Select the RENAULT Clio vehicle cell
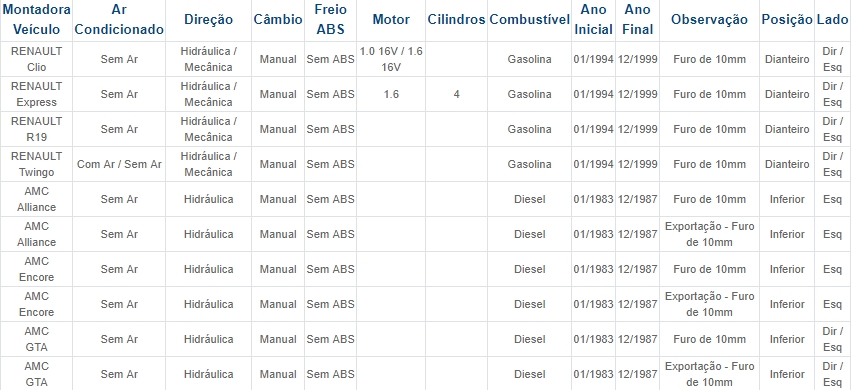This screenshot has height=390, width=851. [36, 59]
